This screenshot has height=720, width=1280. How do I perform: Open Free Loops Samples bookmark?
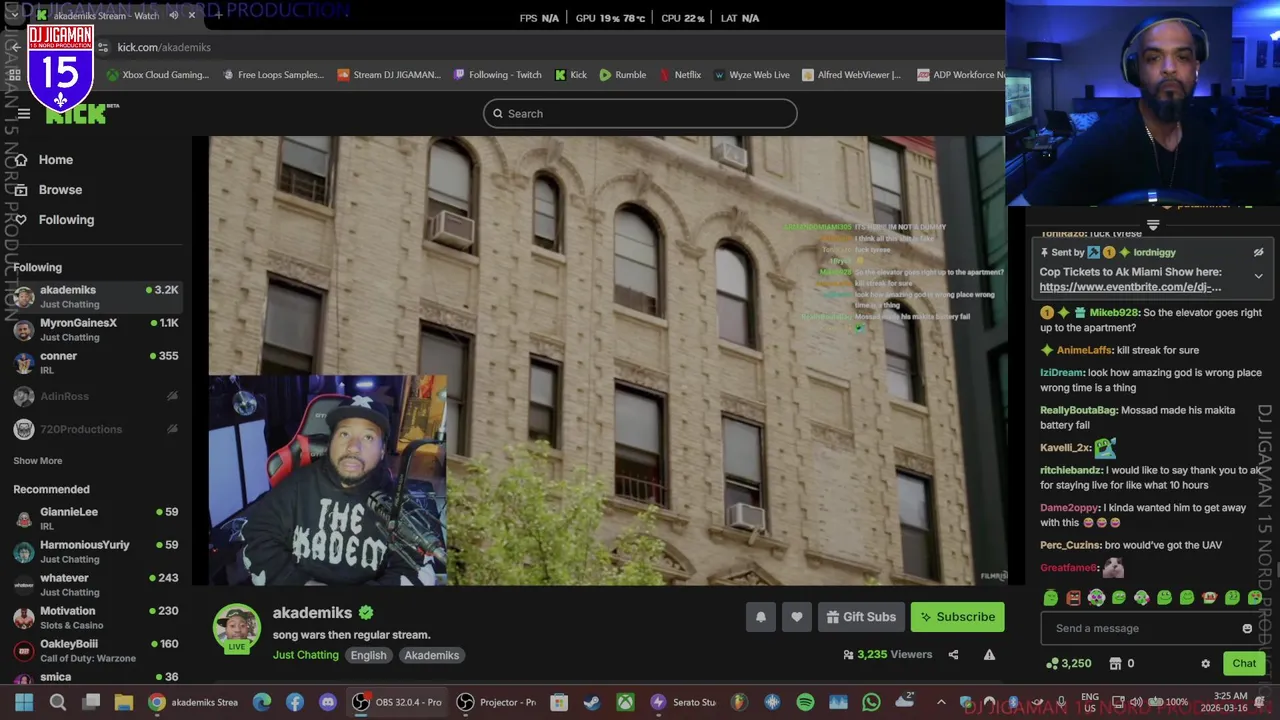[273, 75]
